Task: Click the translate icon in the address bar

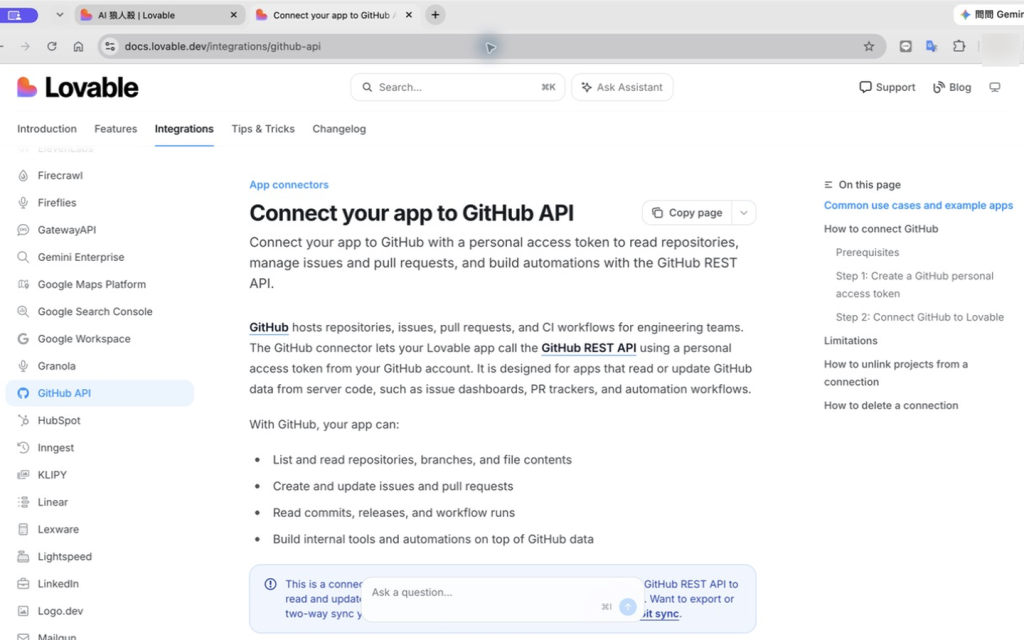Action: pyautogui.click(x=932, y=46)
